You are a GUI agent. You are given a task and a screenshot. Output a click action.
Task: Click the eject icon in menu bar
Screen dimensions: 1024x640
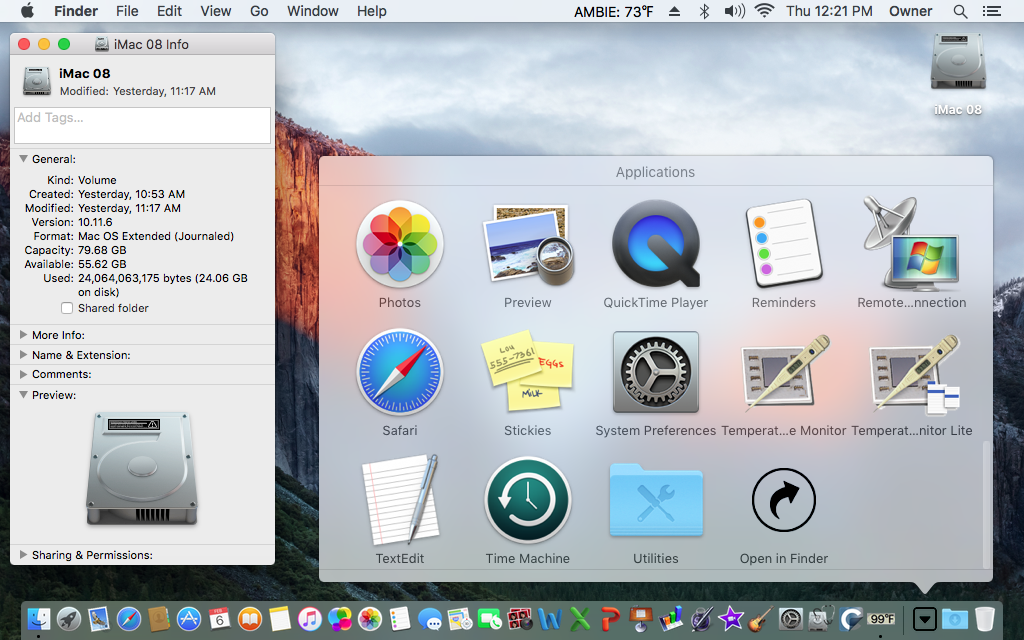click(675, 11)
